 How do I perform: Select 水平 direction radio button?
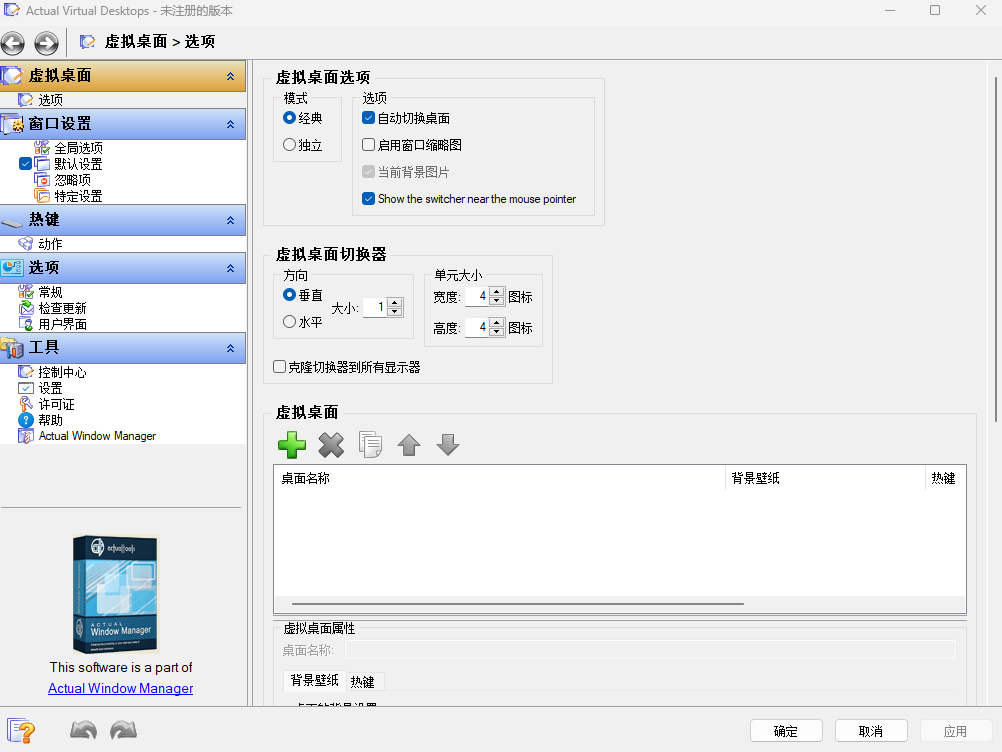point(289,321)
